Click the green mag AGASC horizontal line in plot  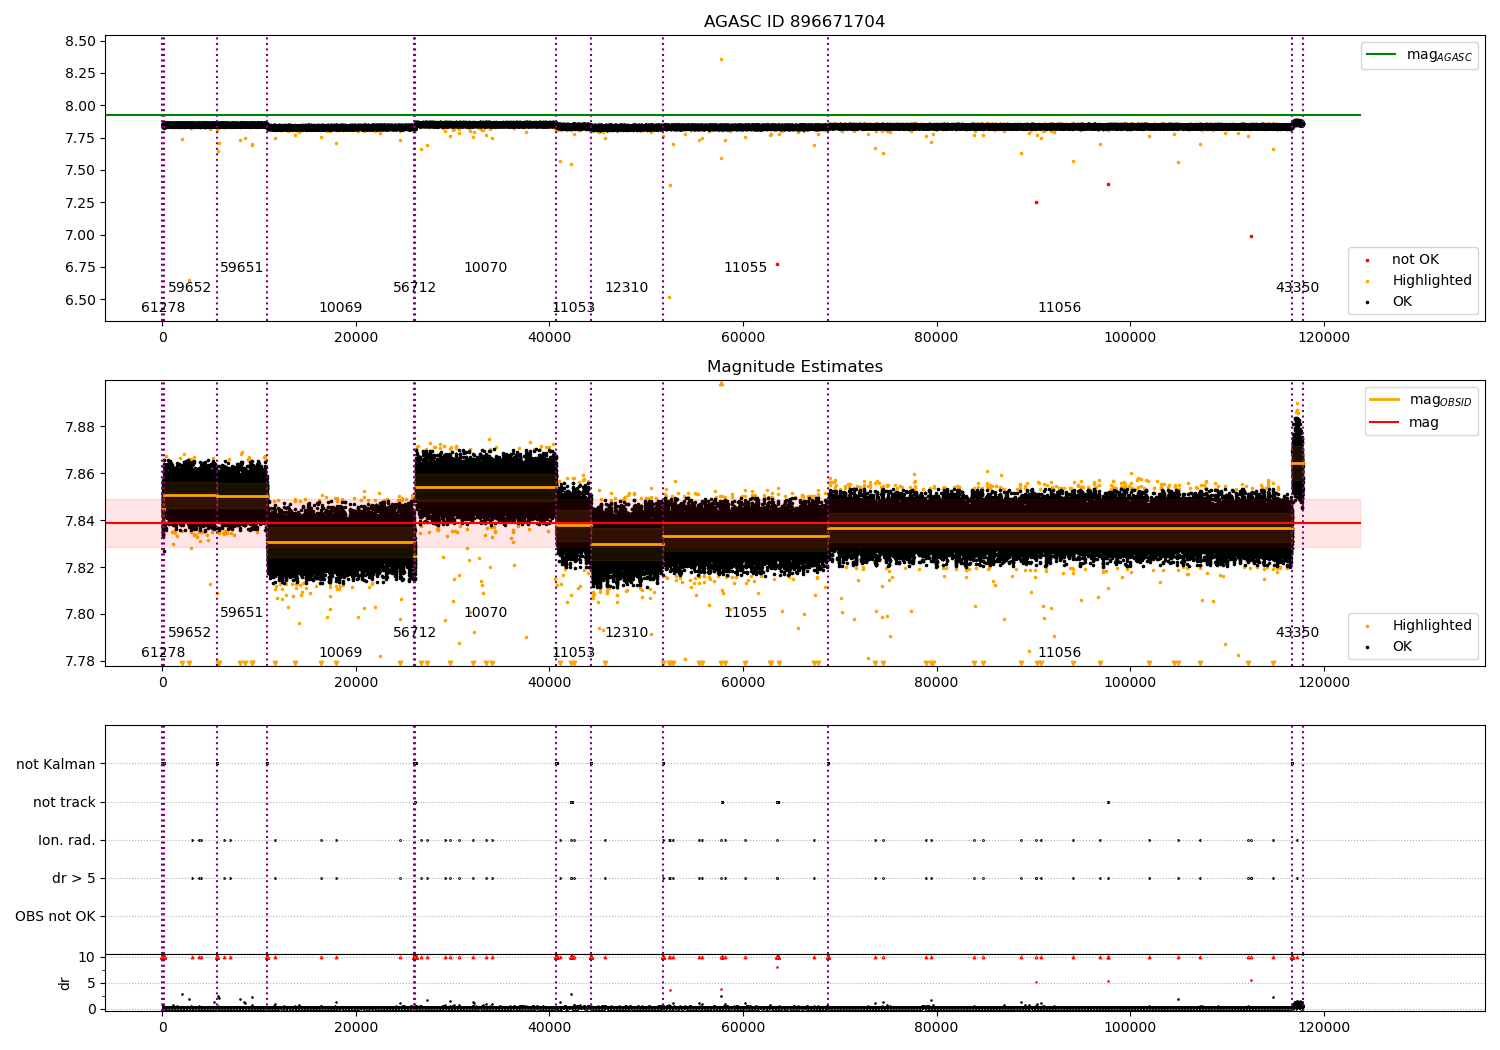click(733, 115)
